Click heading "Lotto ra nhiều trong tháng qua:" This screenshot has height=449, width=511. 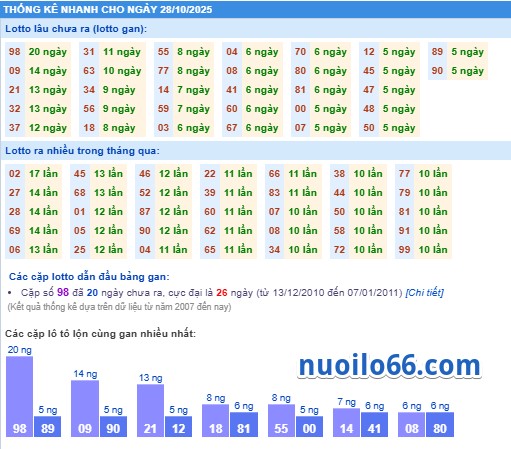pos(82,151)
